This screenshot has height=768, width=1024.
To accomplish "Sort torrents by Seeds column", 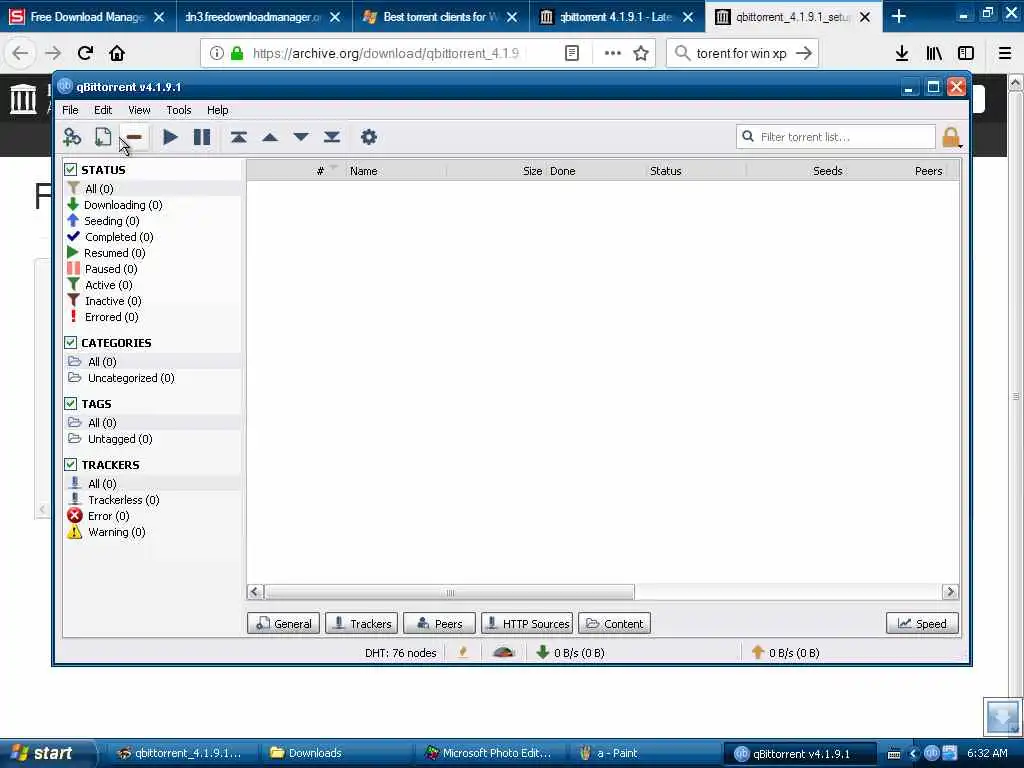I will pos(796,171).
